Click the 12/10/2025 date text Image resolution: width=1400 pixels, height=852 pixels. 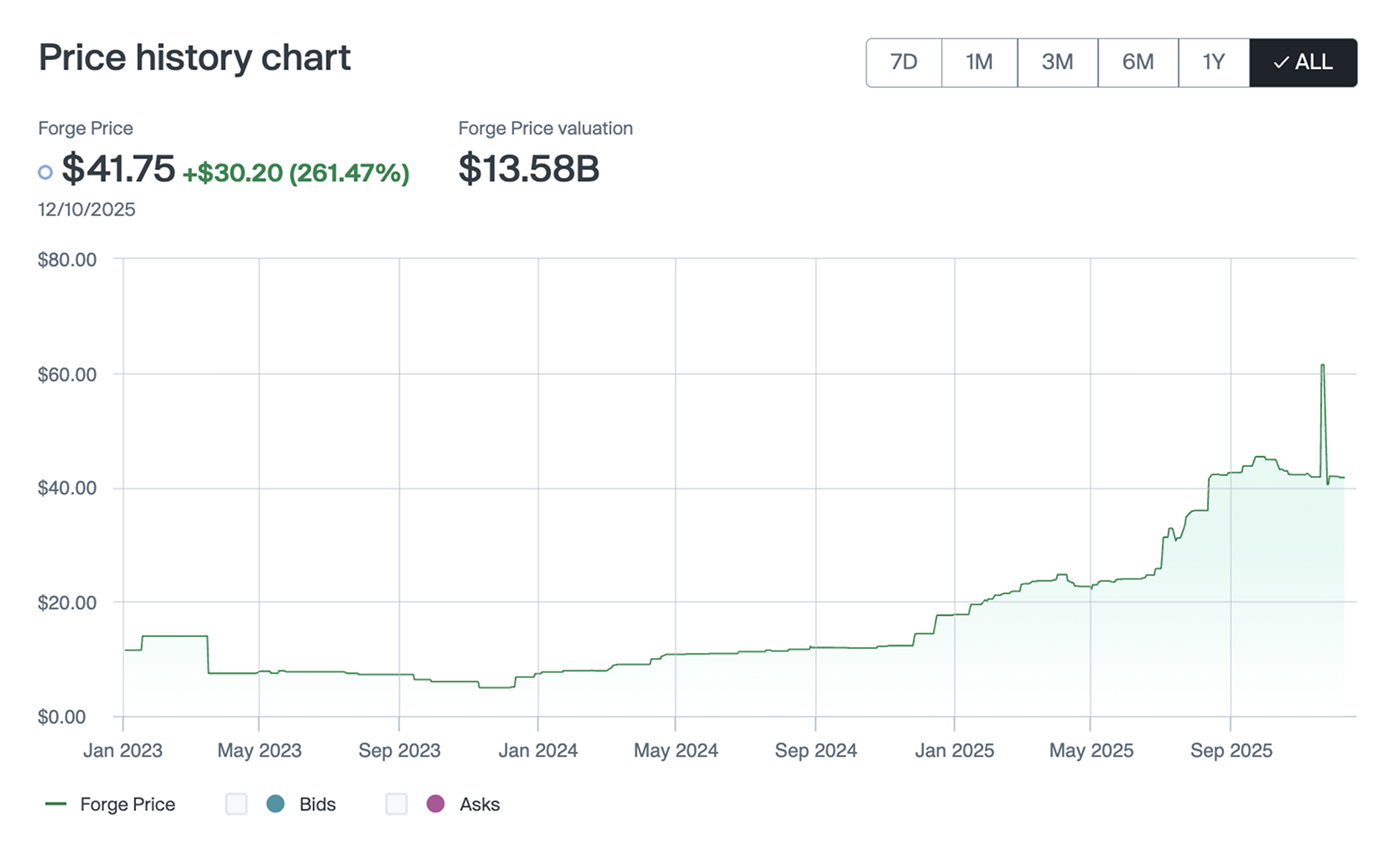[86, 210]
